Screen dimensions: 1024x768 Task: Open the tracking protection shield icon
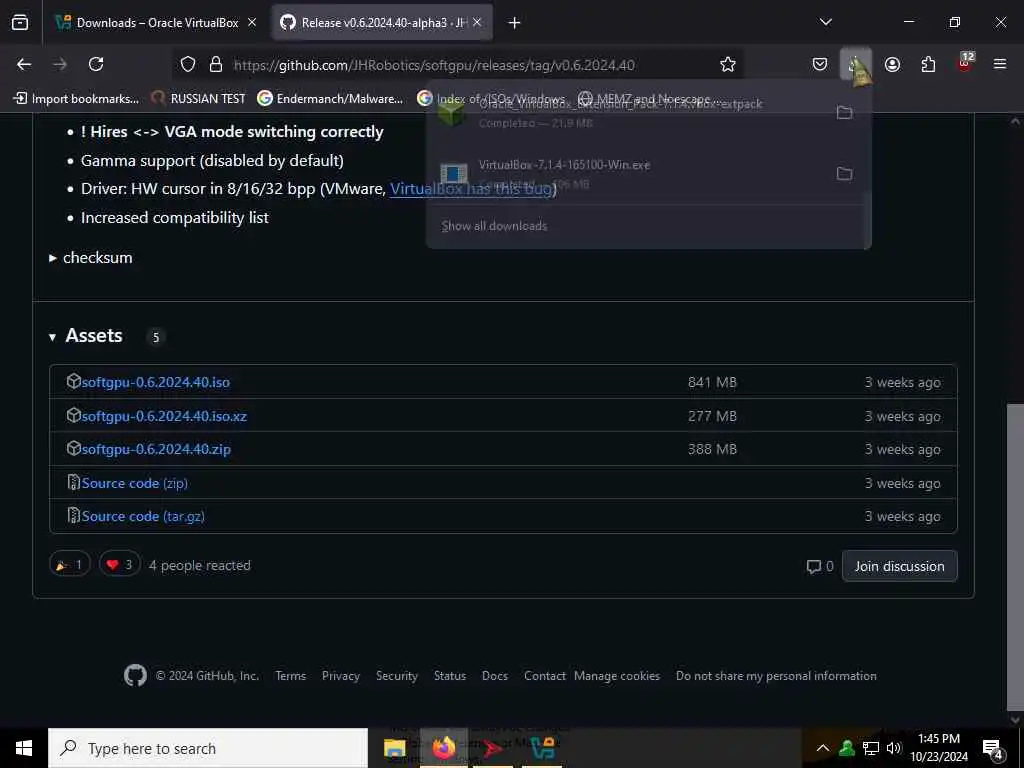(188, 64)
